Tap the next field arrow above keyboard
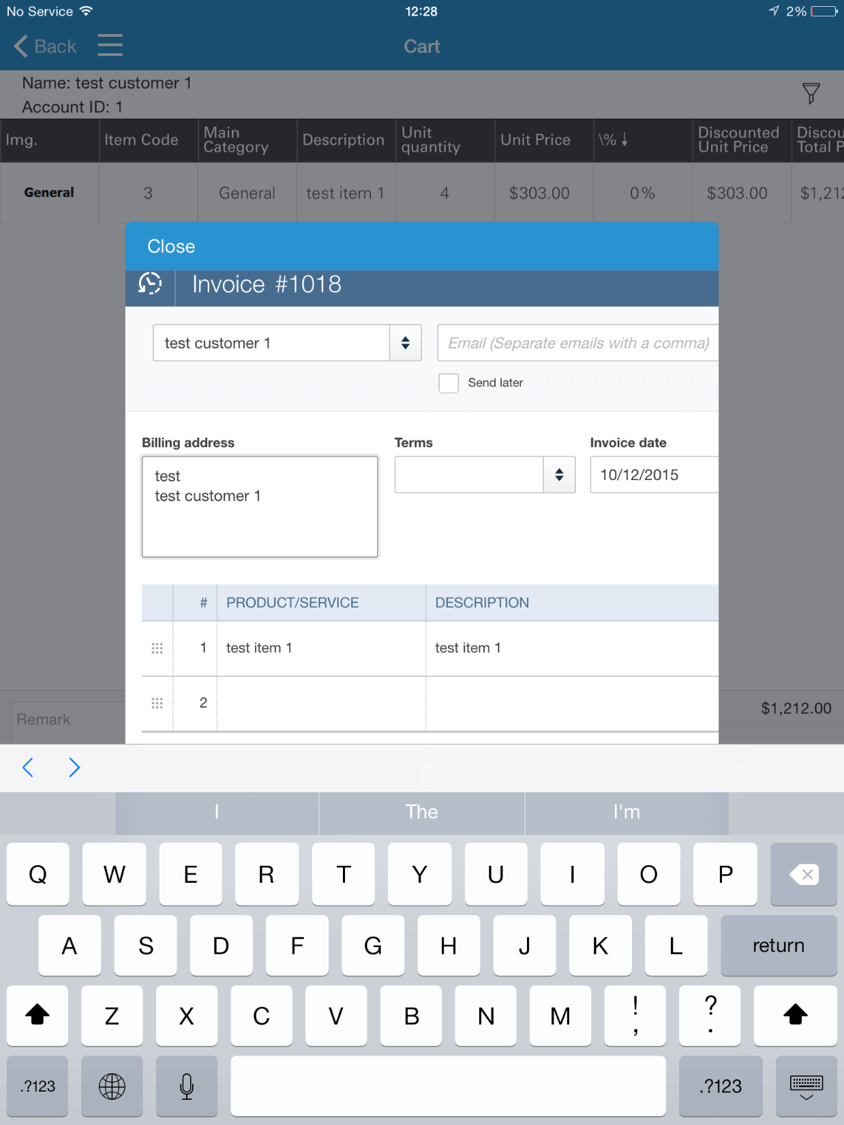Screen dimensions: 844x1125 pyautogui.click(x=74, y=767)
